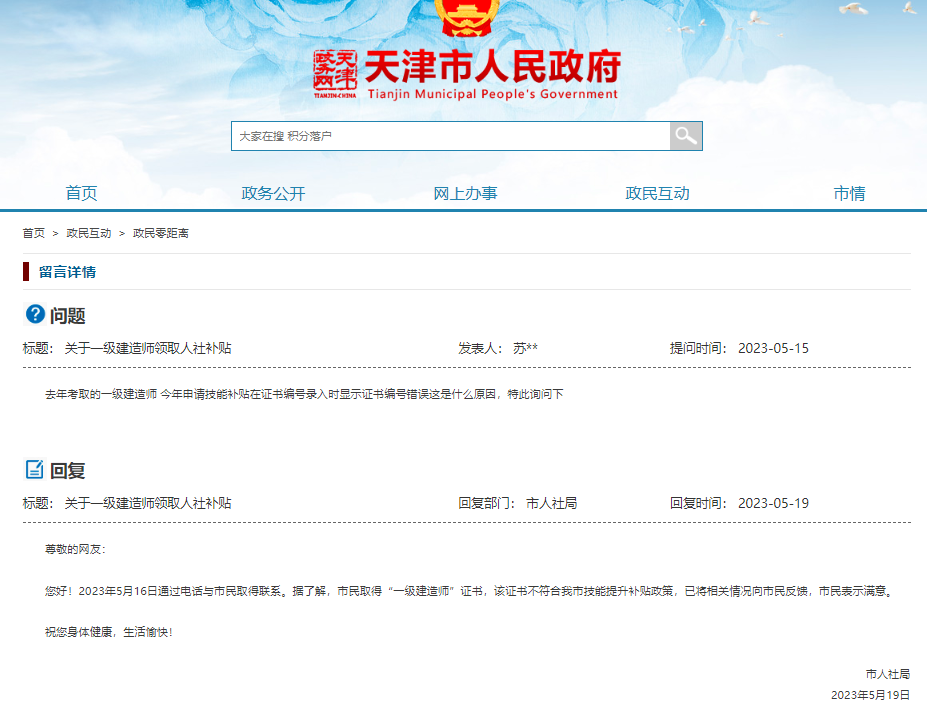Click the reply edit icon beside 回复

pos(35,469)
